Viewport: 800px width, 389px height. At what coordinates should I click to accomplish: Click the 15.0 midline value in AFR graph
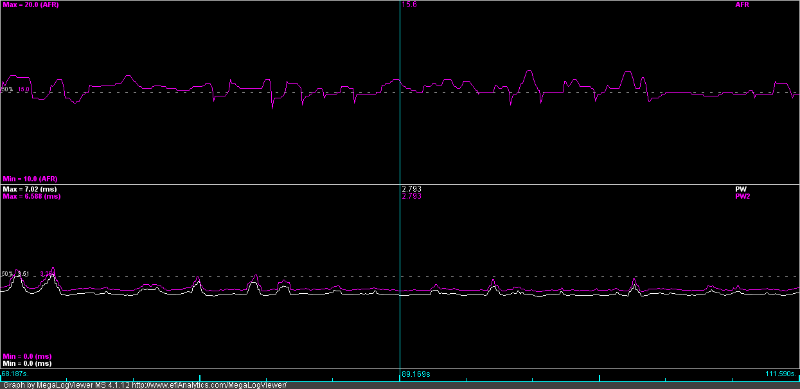24,90
